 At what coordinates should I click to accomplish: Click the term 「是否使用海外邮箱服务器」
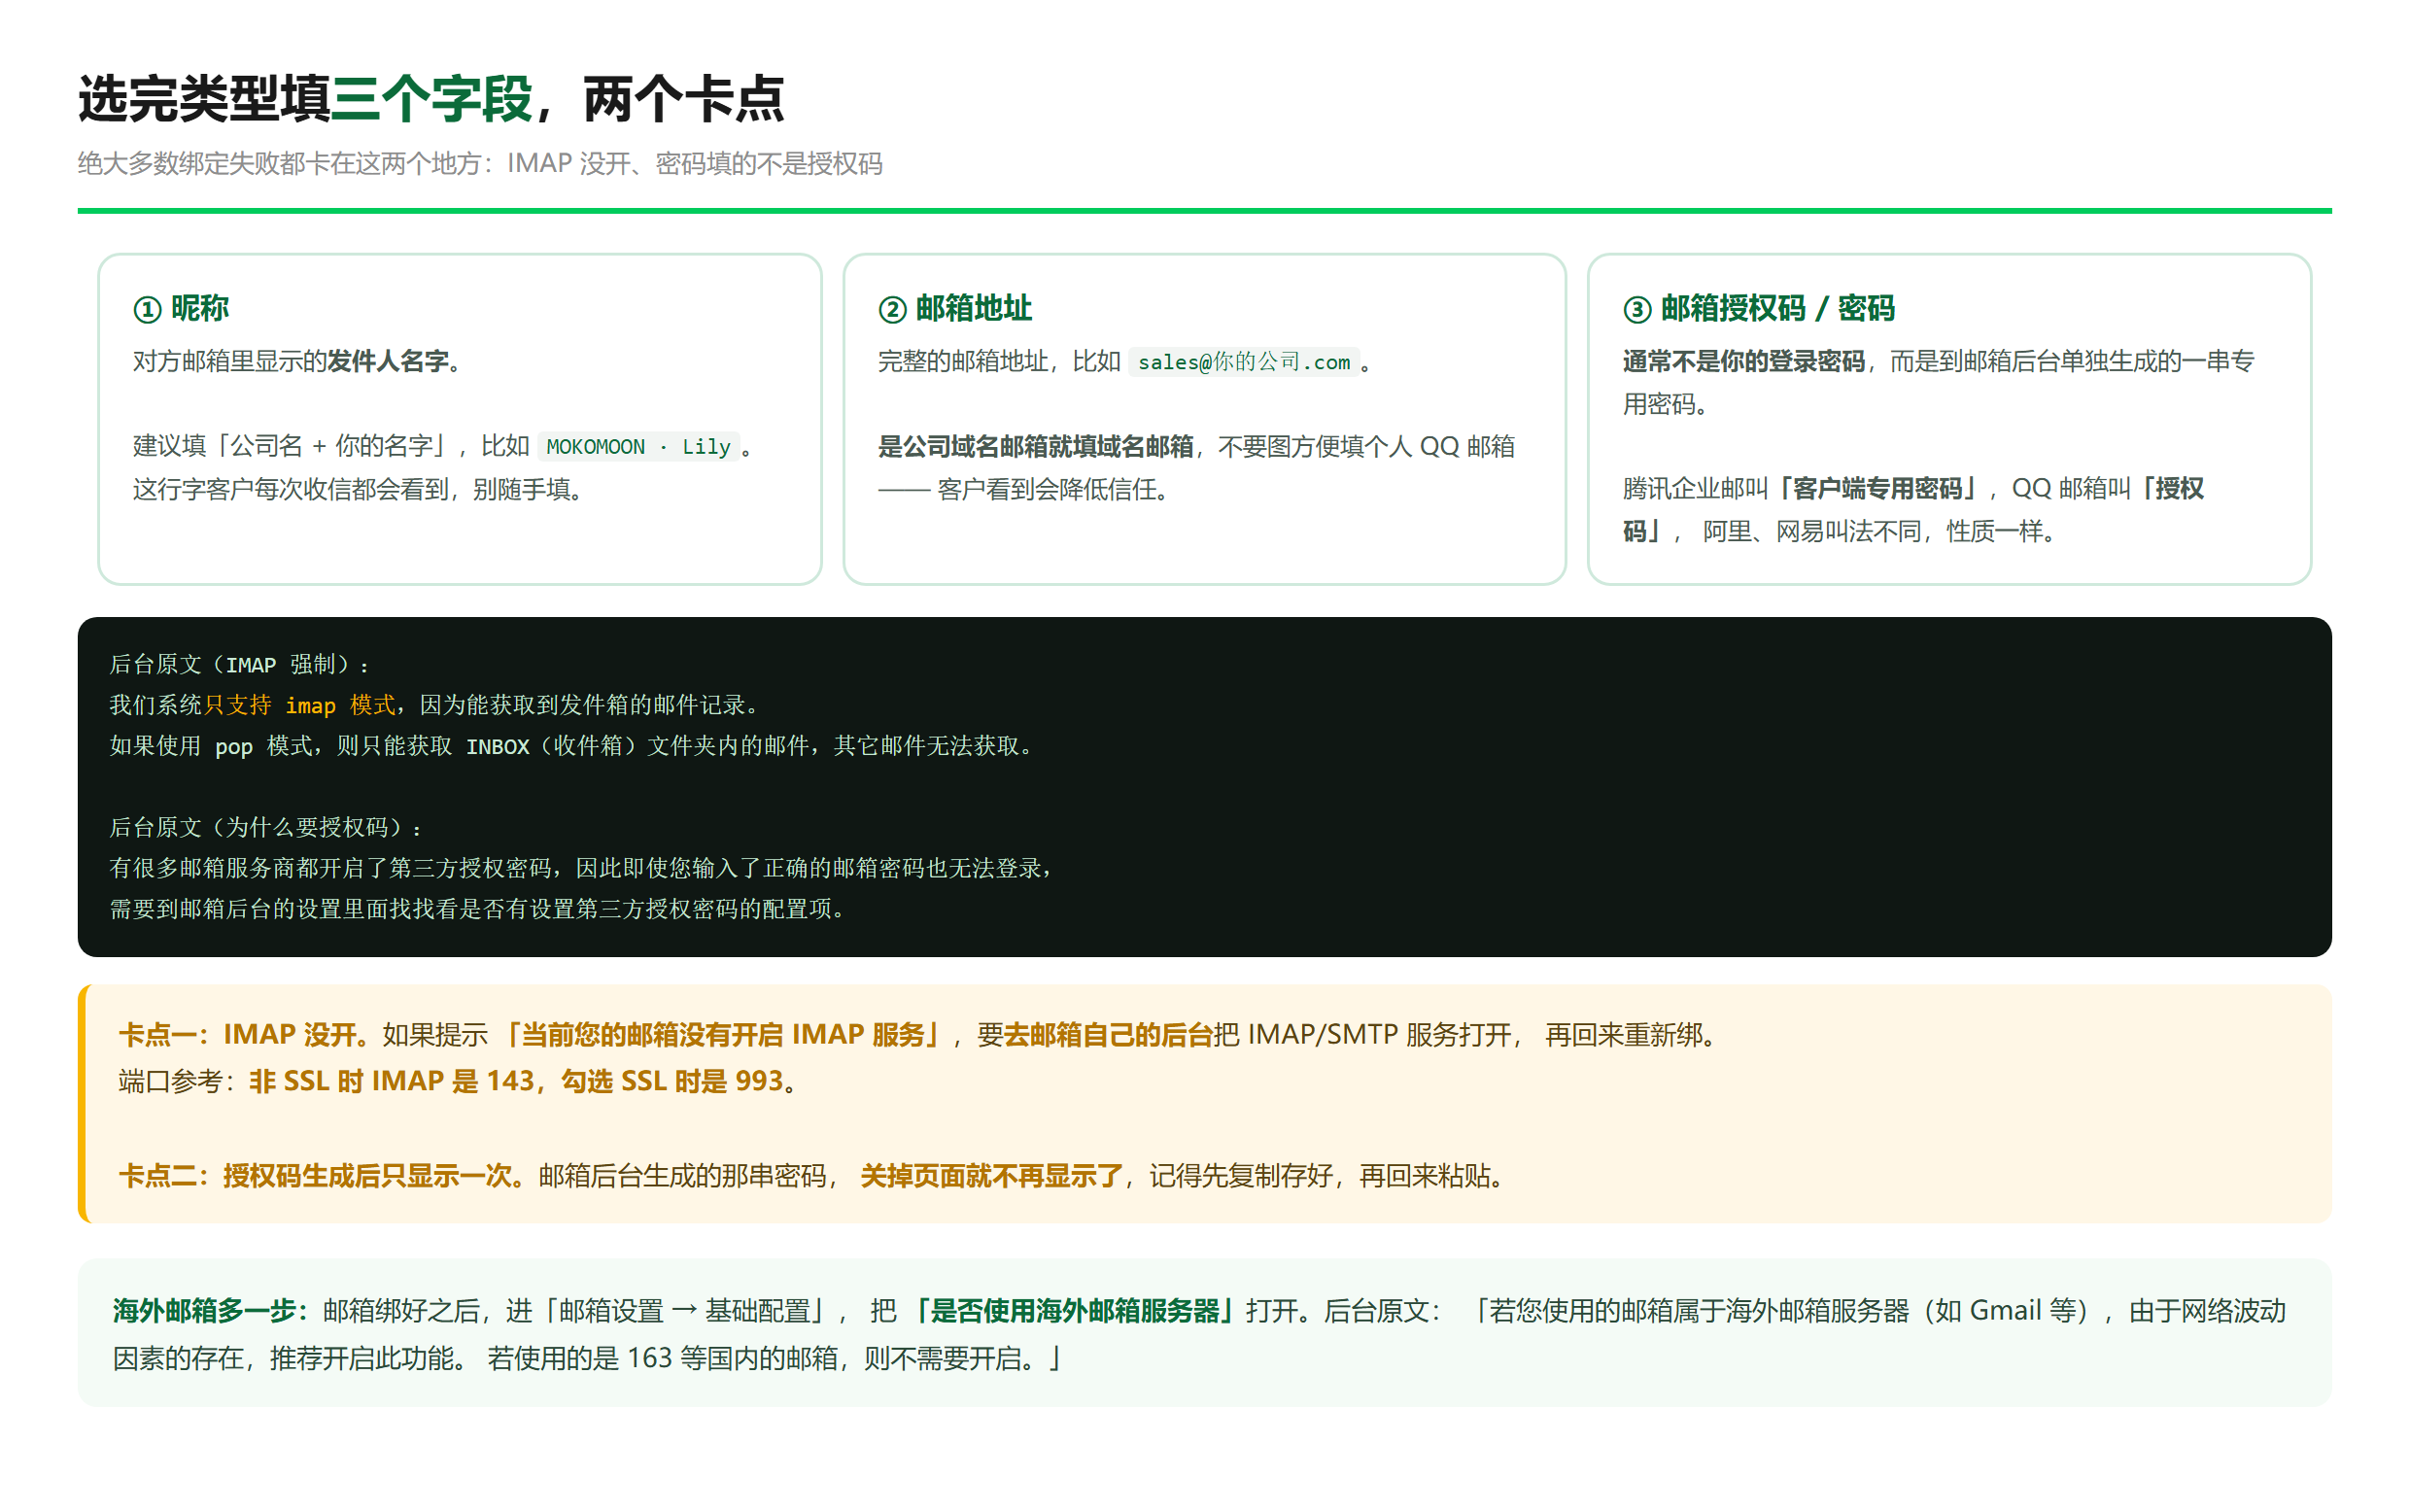(x=1075, y=1310)
